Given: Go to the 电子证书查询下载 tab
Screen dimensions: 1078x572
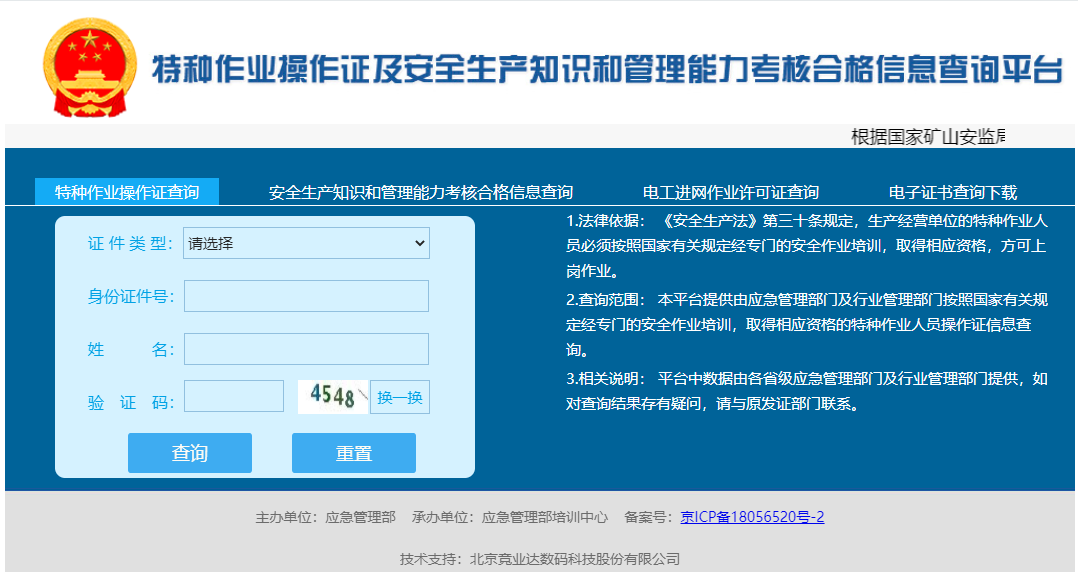Looking at the screenshot, I should 953,192.
